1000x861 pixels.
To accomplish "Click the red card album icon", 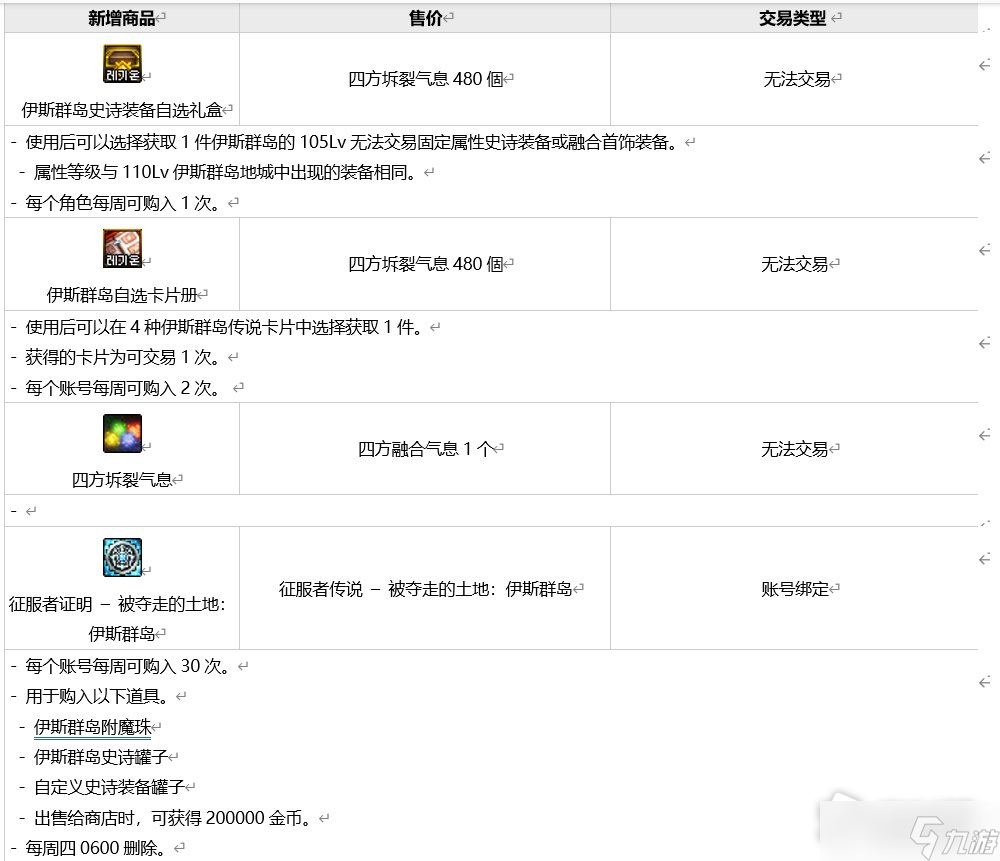I will [x=122, y=248].
